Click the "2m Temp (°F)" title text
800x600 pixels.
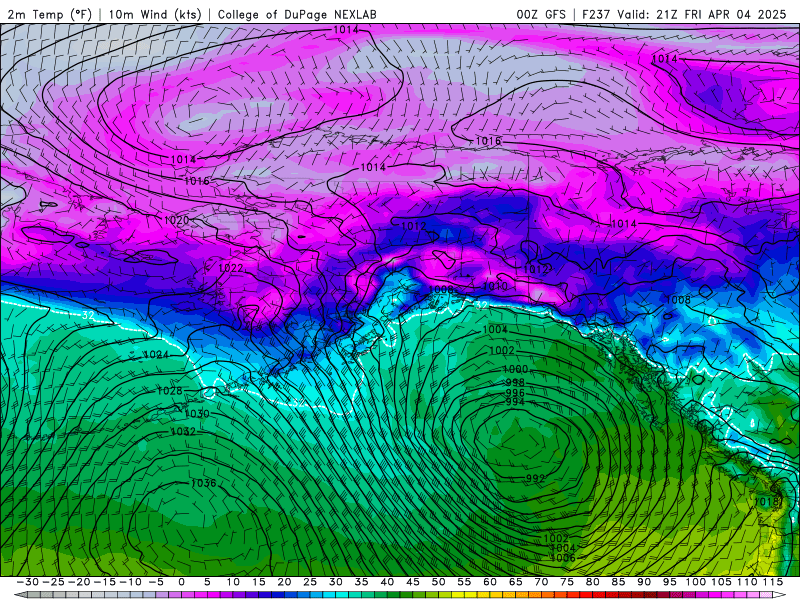[x=50, y=14]
